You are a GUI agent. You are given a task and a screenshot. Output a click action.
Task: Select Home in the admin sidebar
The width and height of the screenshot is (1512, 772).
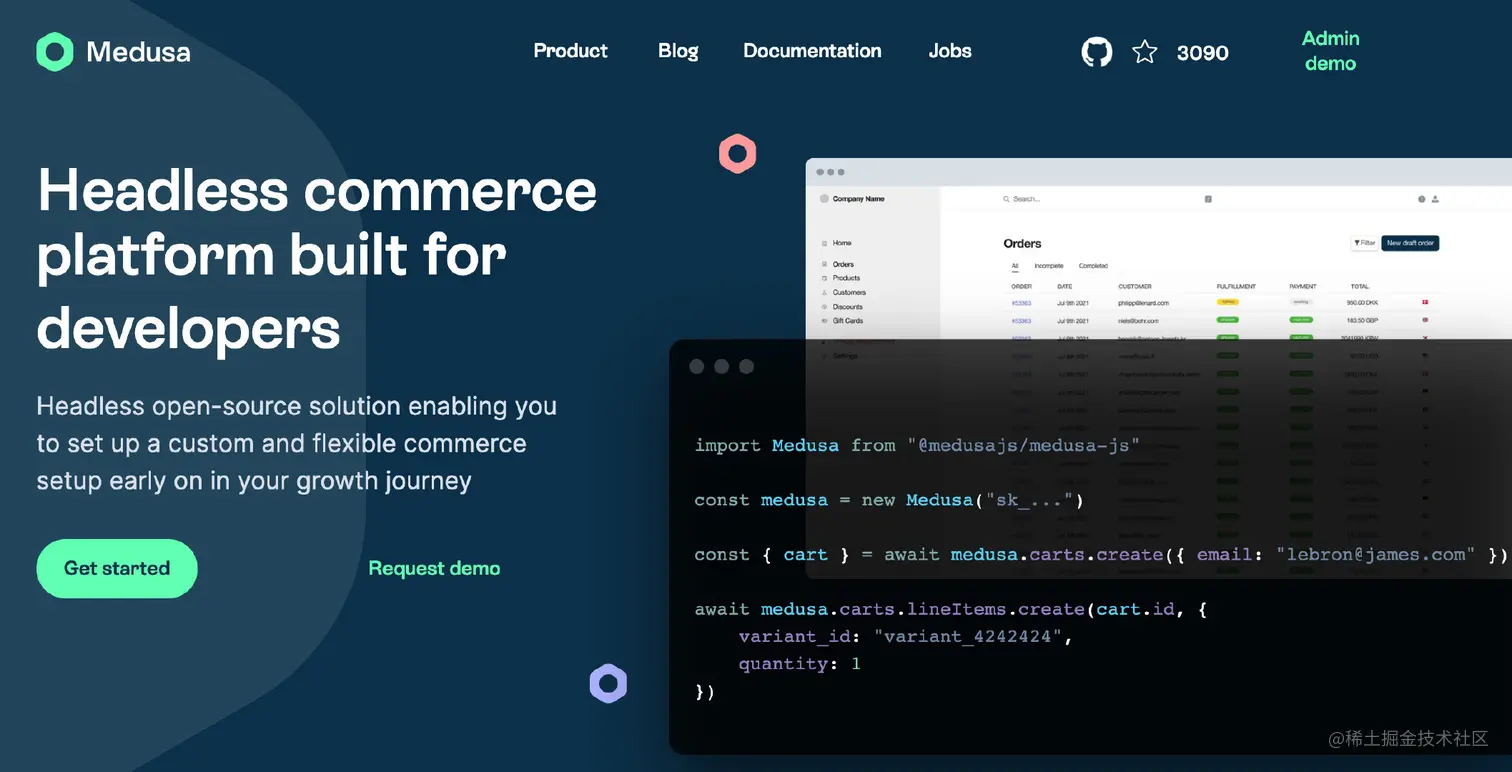pyautogui.click(x=842, y=243)
